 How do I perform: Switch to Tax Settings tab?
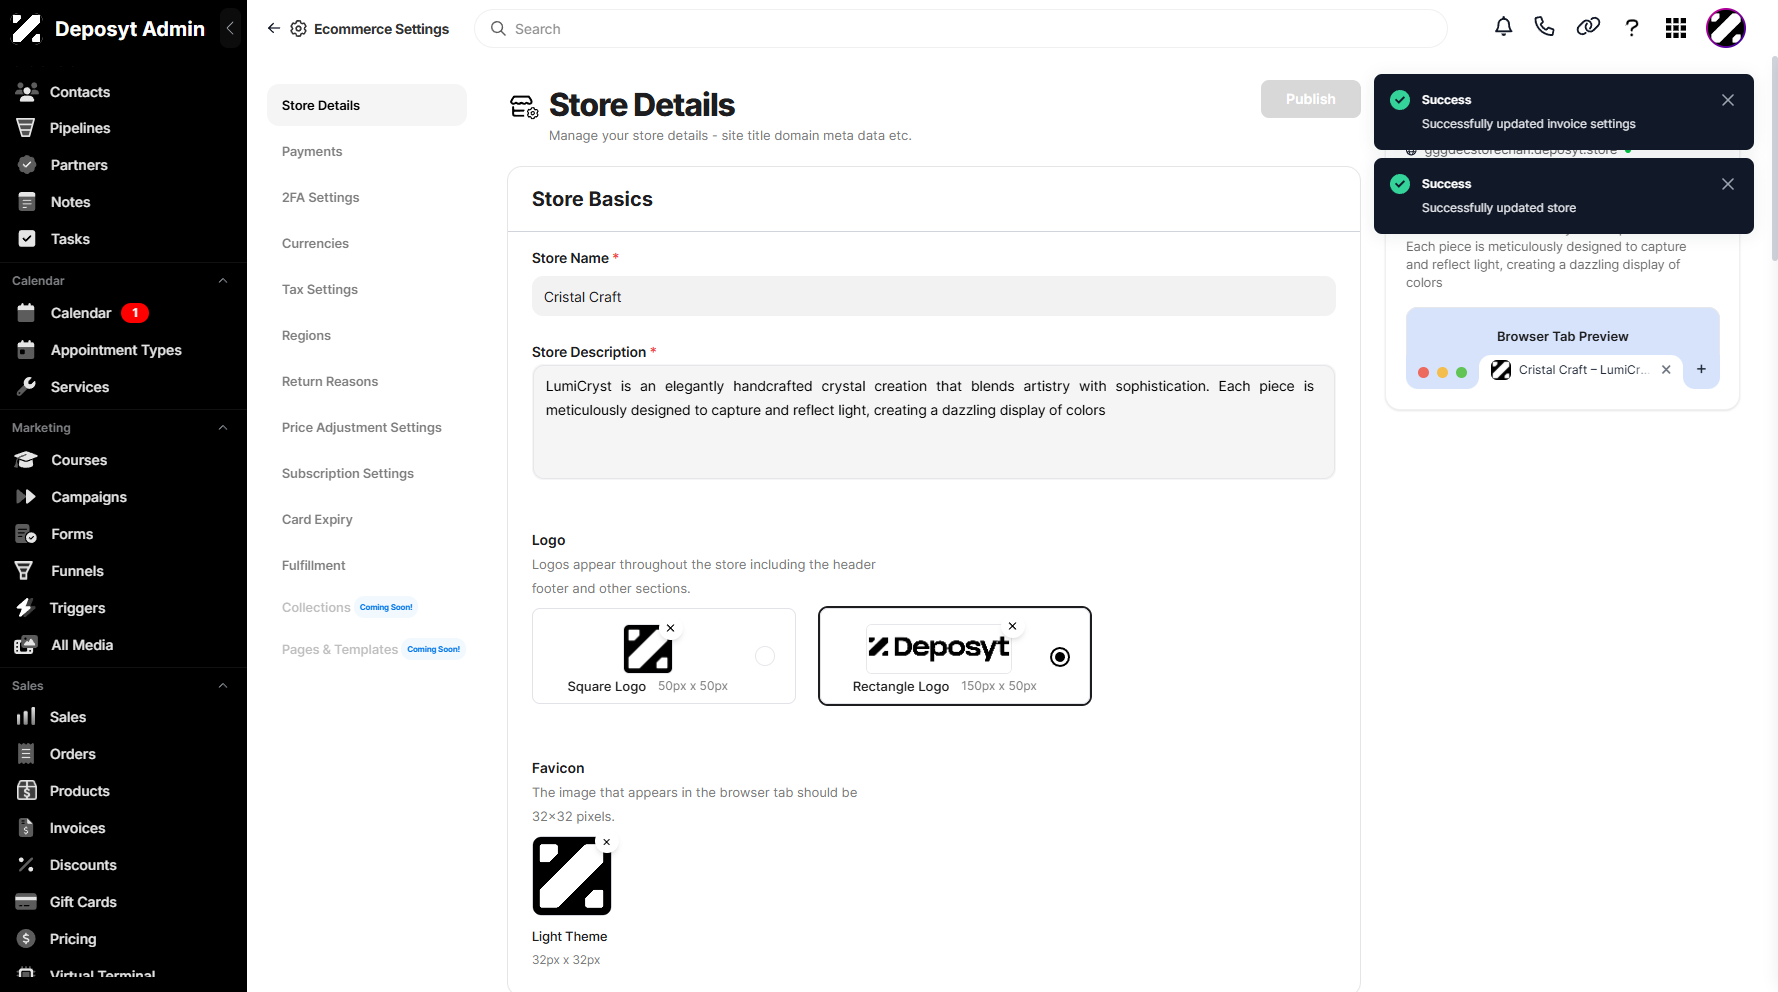point(320,289)
